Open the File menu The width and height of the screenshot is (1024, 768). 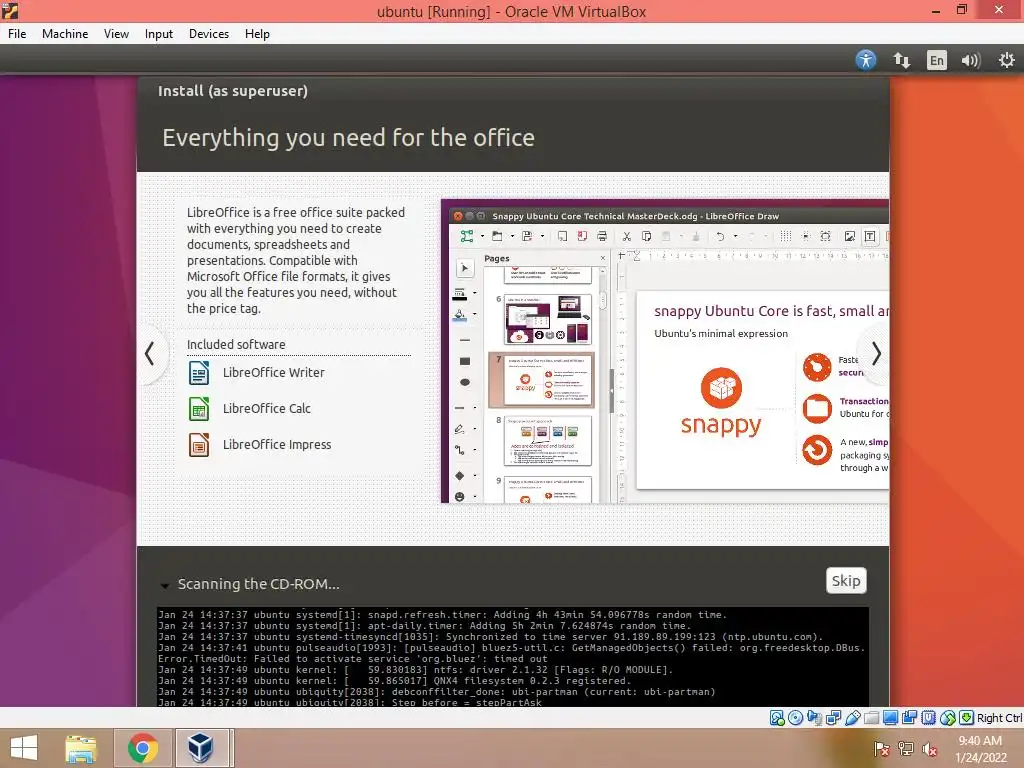(17, 34)
